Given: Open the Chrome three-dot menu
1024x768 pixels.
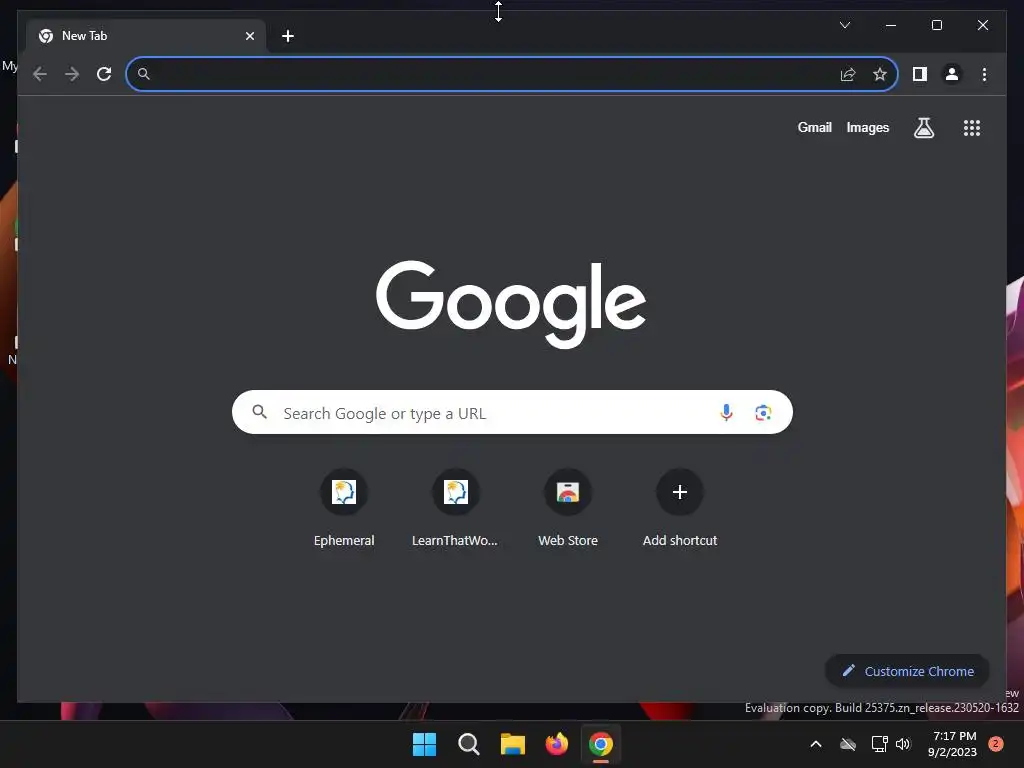Looking at the screenshot, I should (984, 74).
